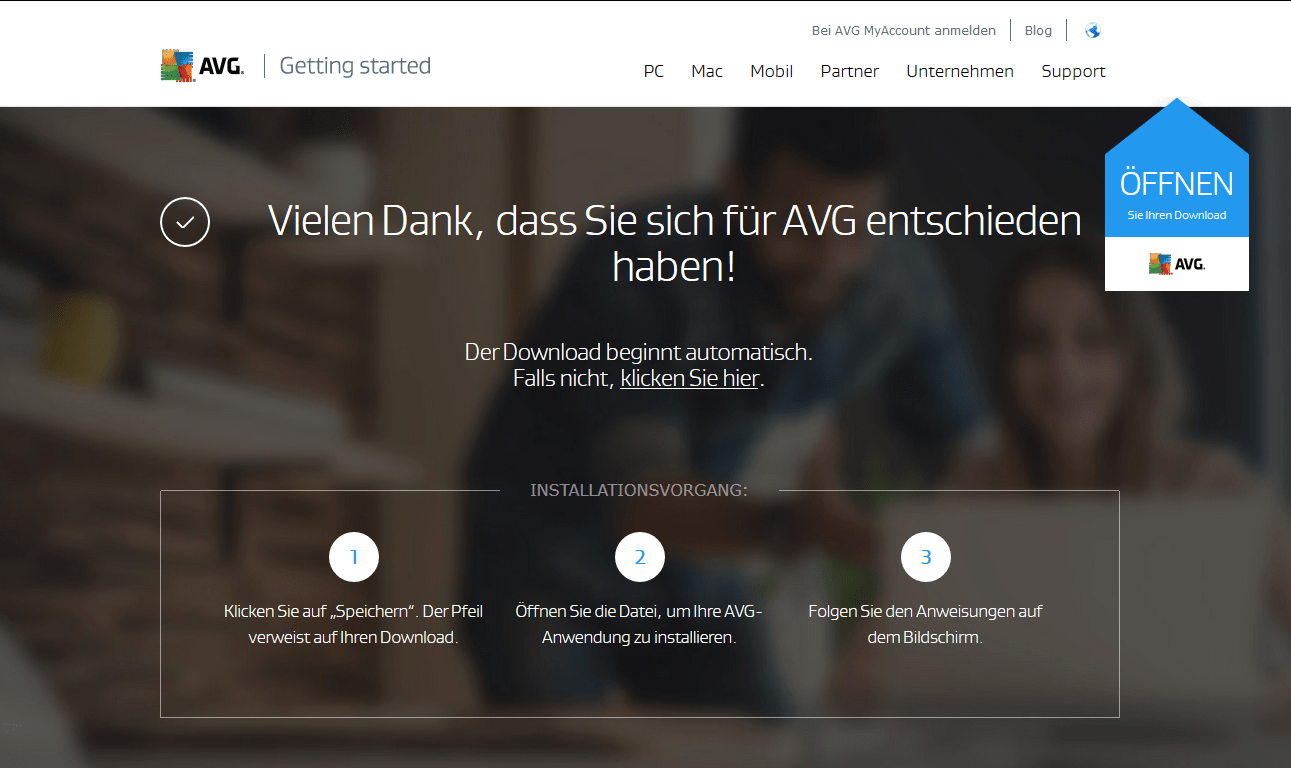Click the 'Vielen Dank' main heading

[674, 243]
